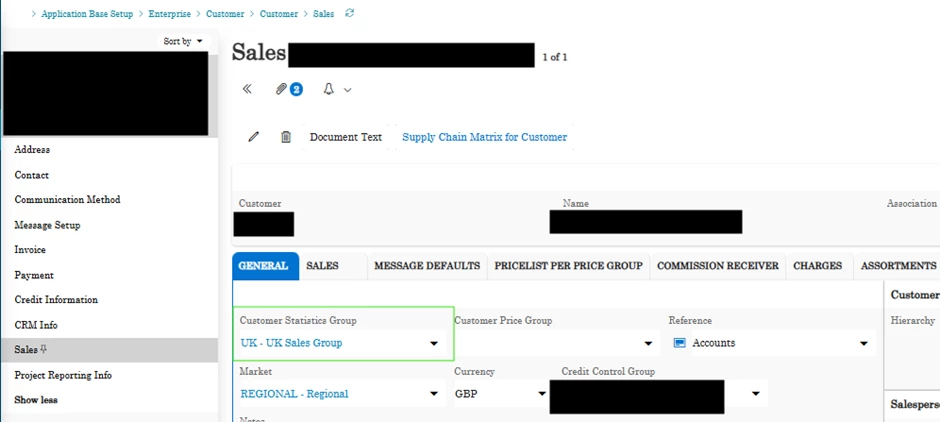Open Supply Chain Matrix for Customer link
The height and width of the screenshot is (422, 940).
pos(484,137)
